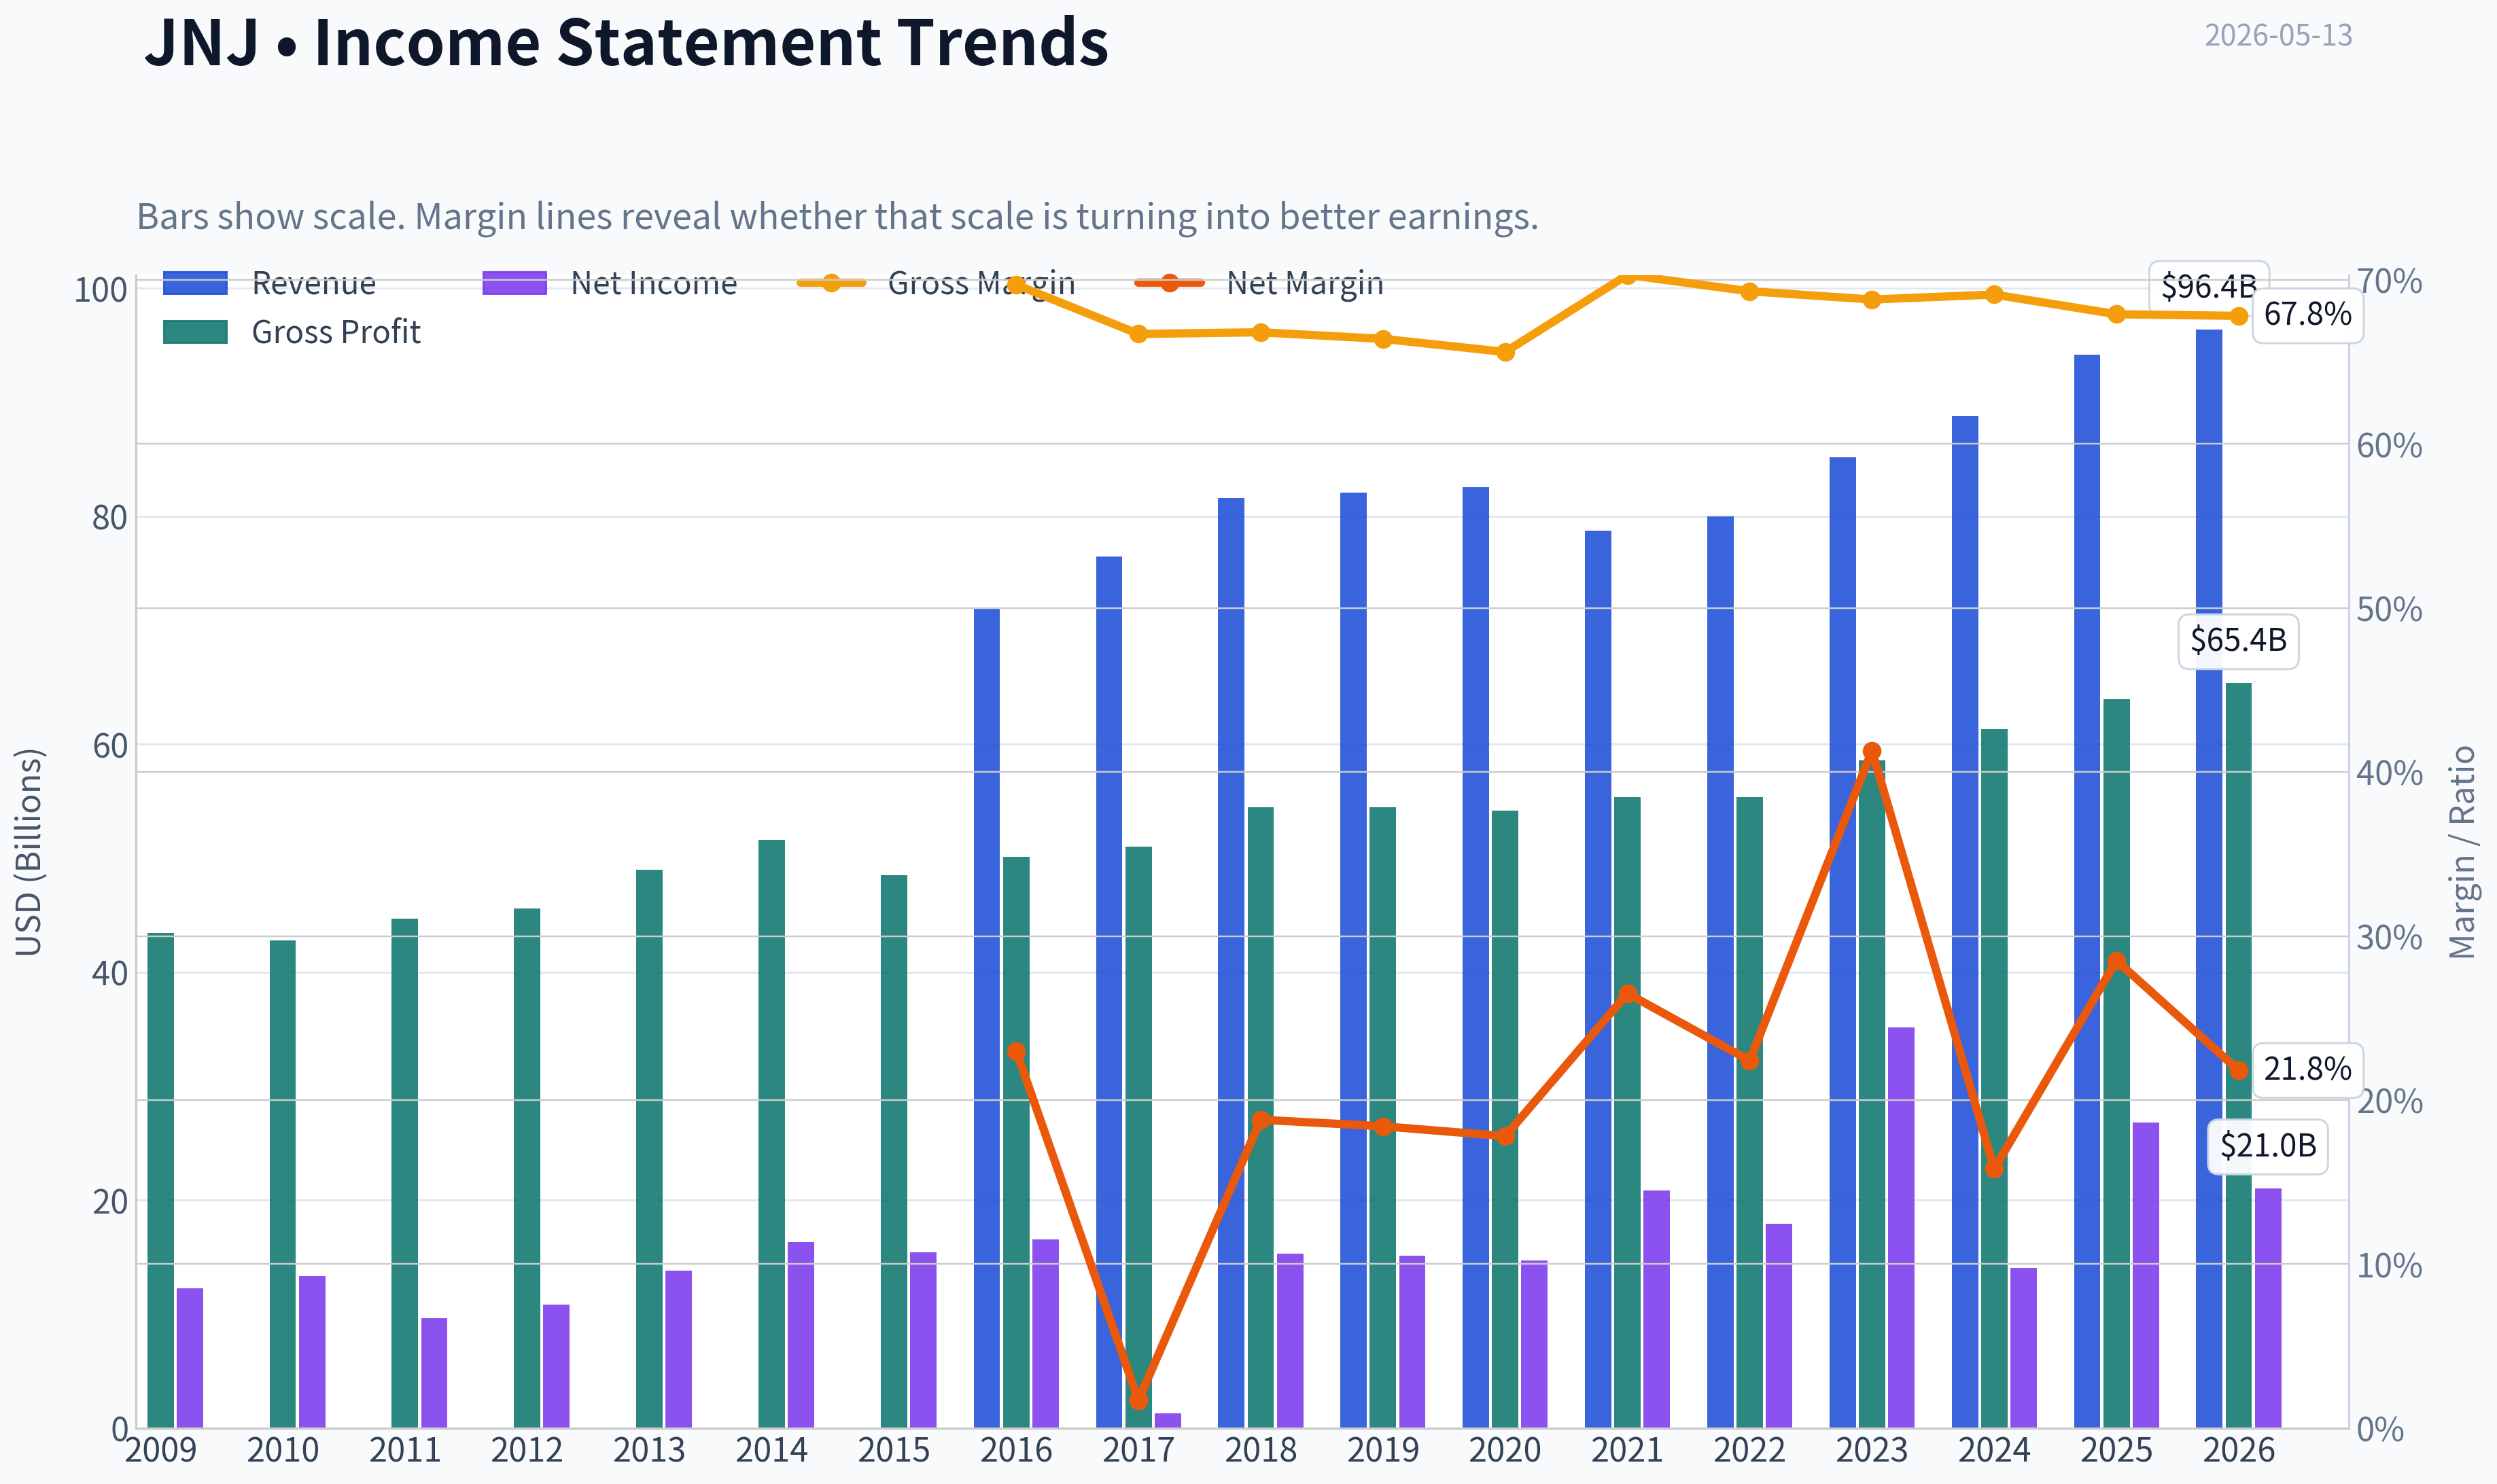
Task: Click the 2026-05-13 date stamp
Action: 2278,35
